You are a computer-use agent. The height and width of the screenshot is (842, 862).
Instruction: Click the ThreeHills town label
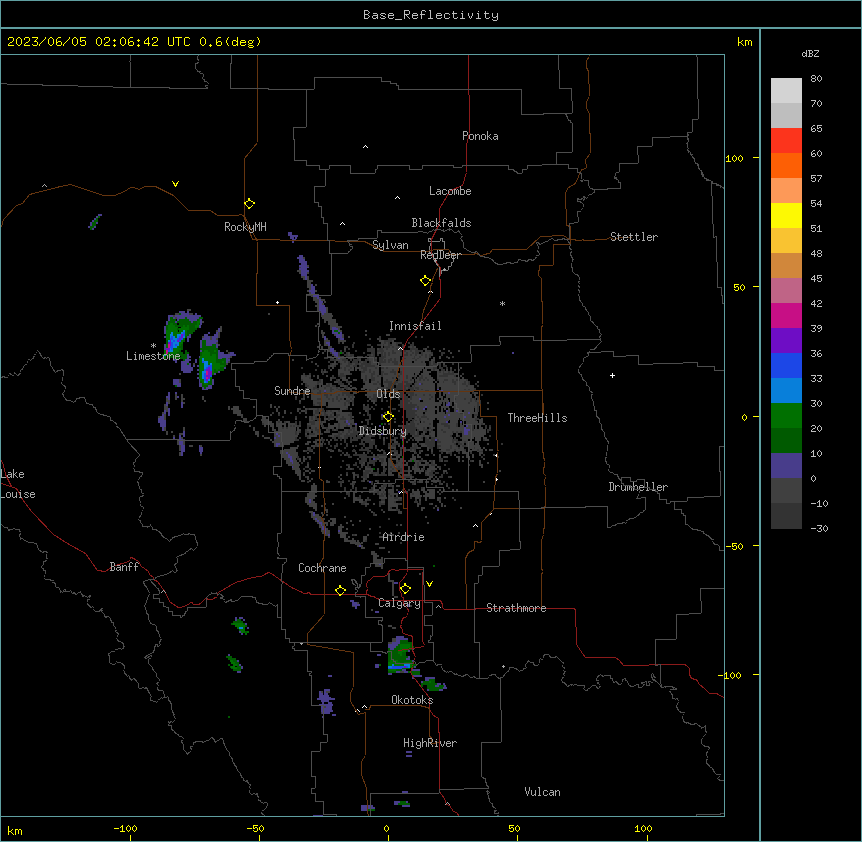[x=537, y=418]
